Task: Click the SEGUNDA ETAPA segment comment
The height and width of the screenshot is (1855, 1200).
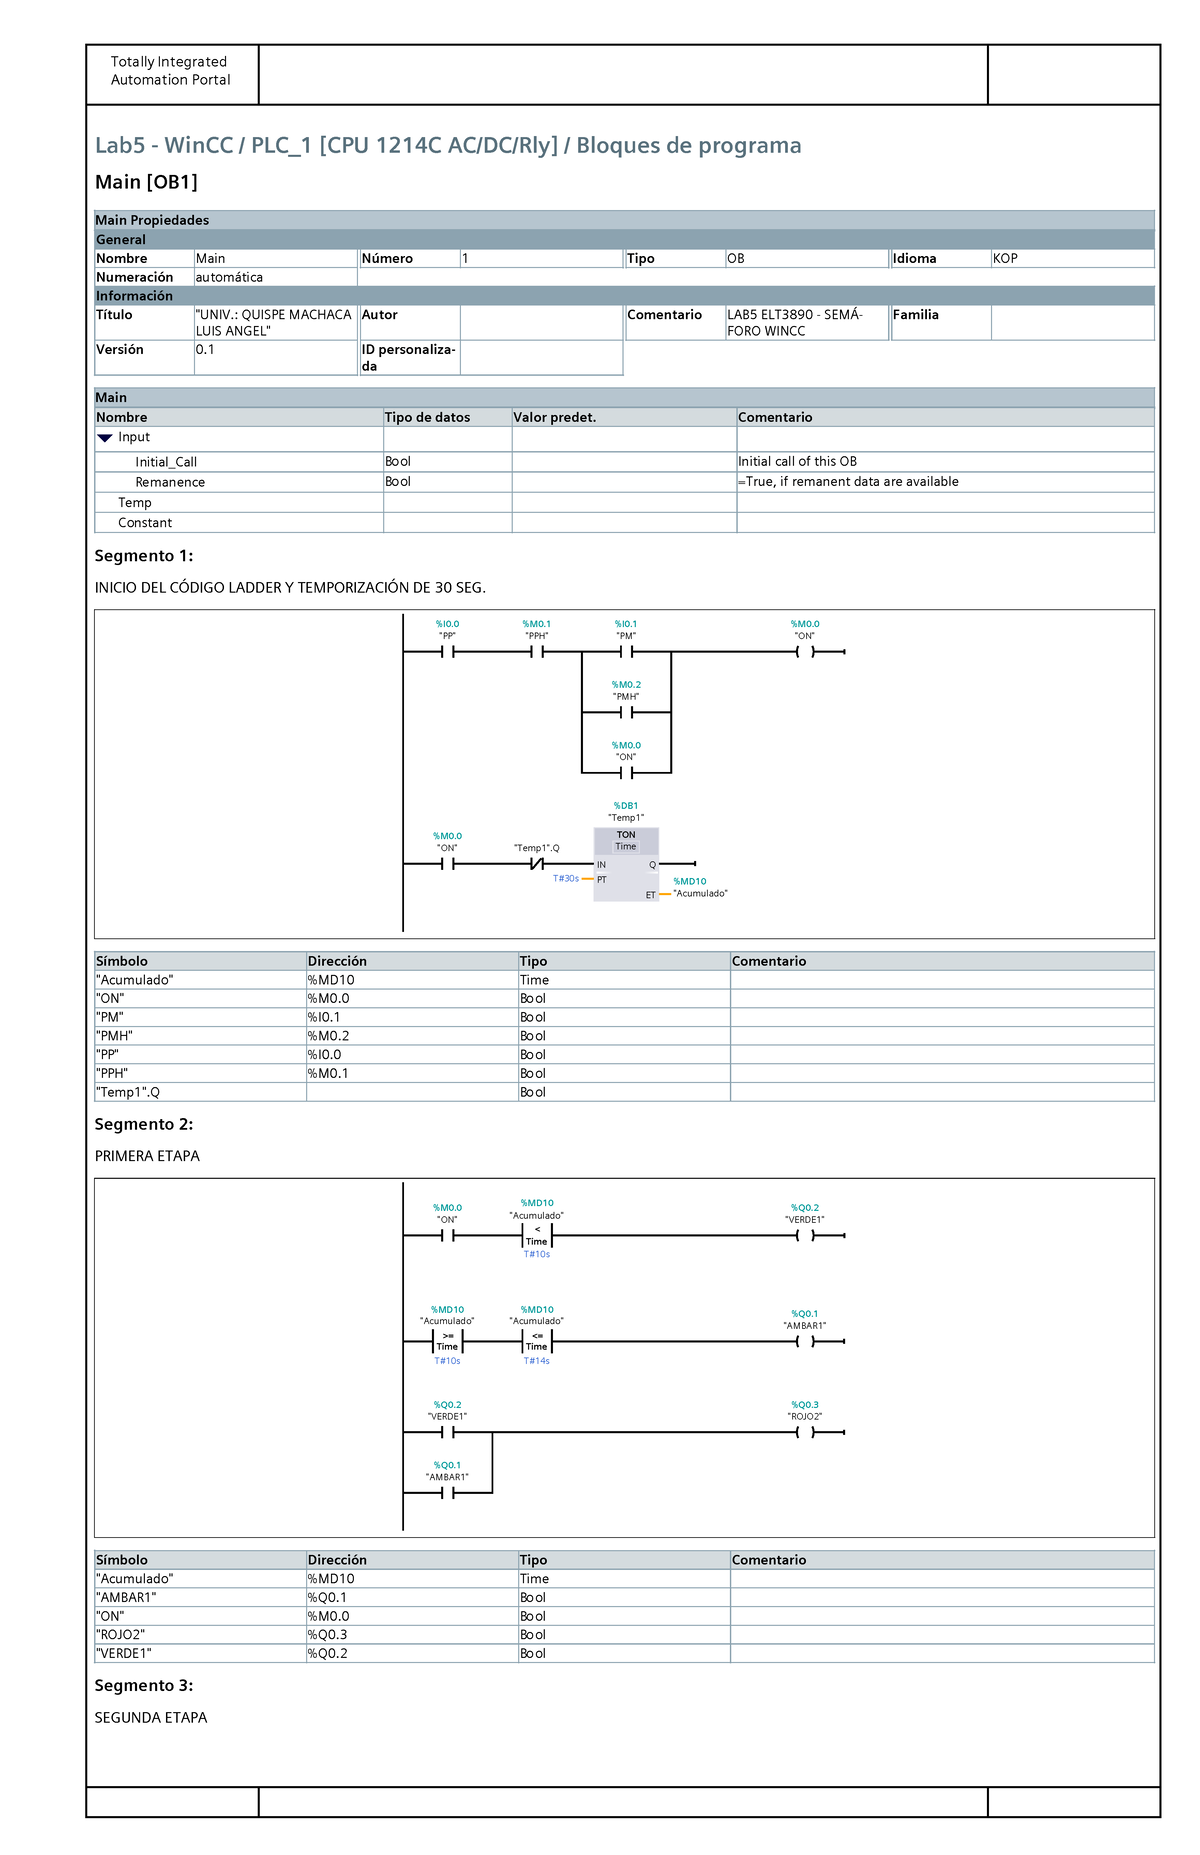Action: pos(151,1717)
